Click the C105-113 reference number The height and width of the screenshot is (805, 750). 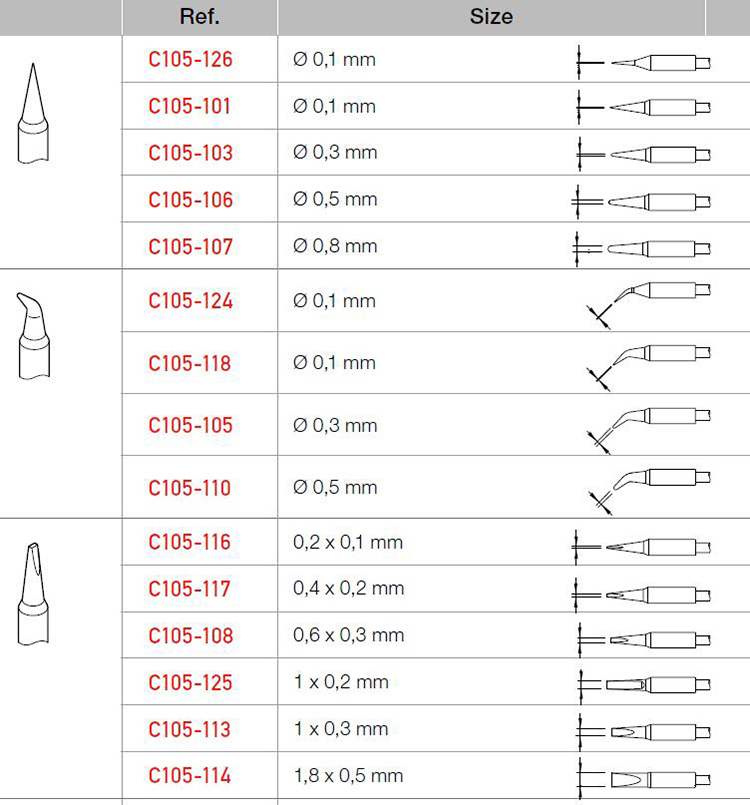tap(191, 728)
